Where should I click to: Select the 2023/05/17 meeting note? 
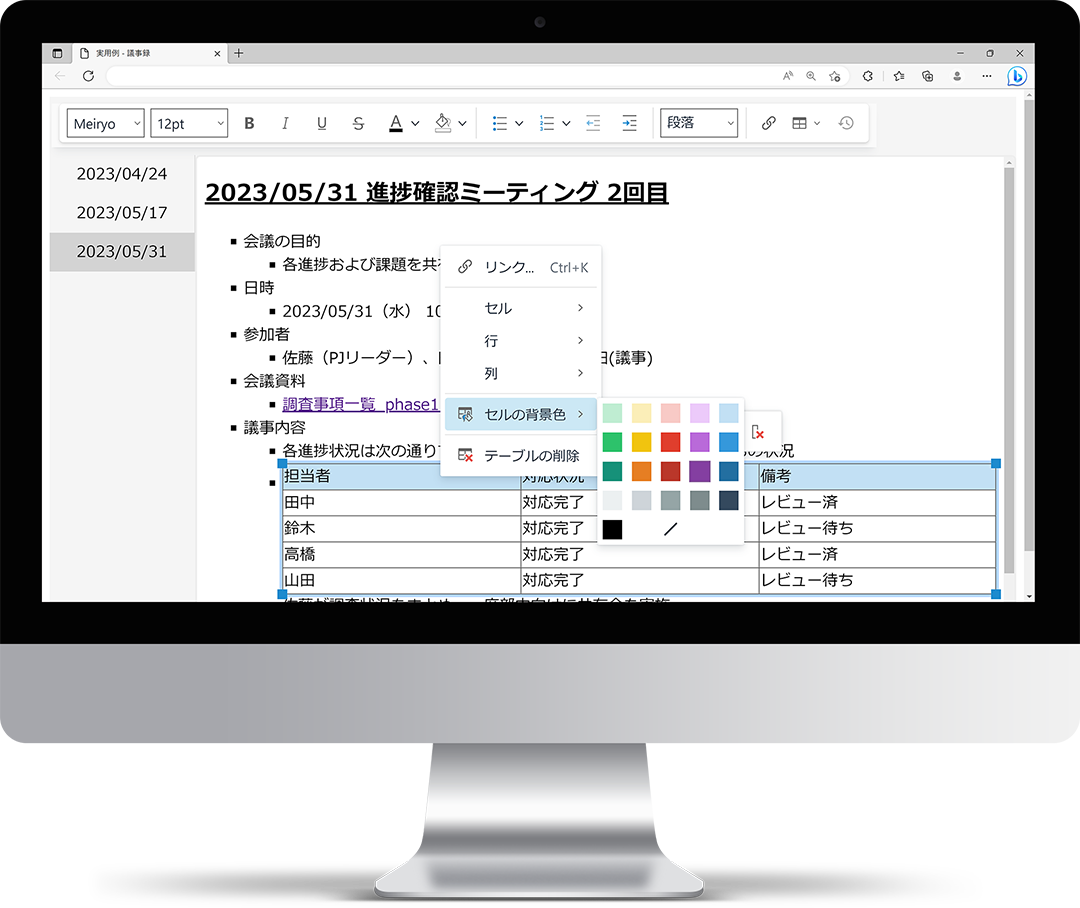tap(122, 213)
